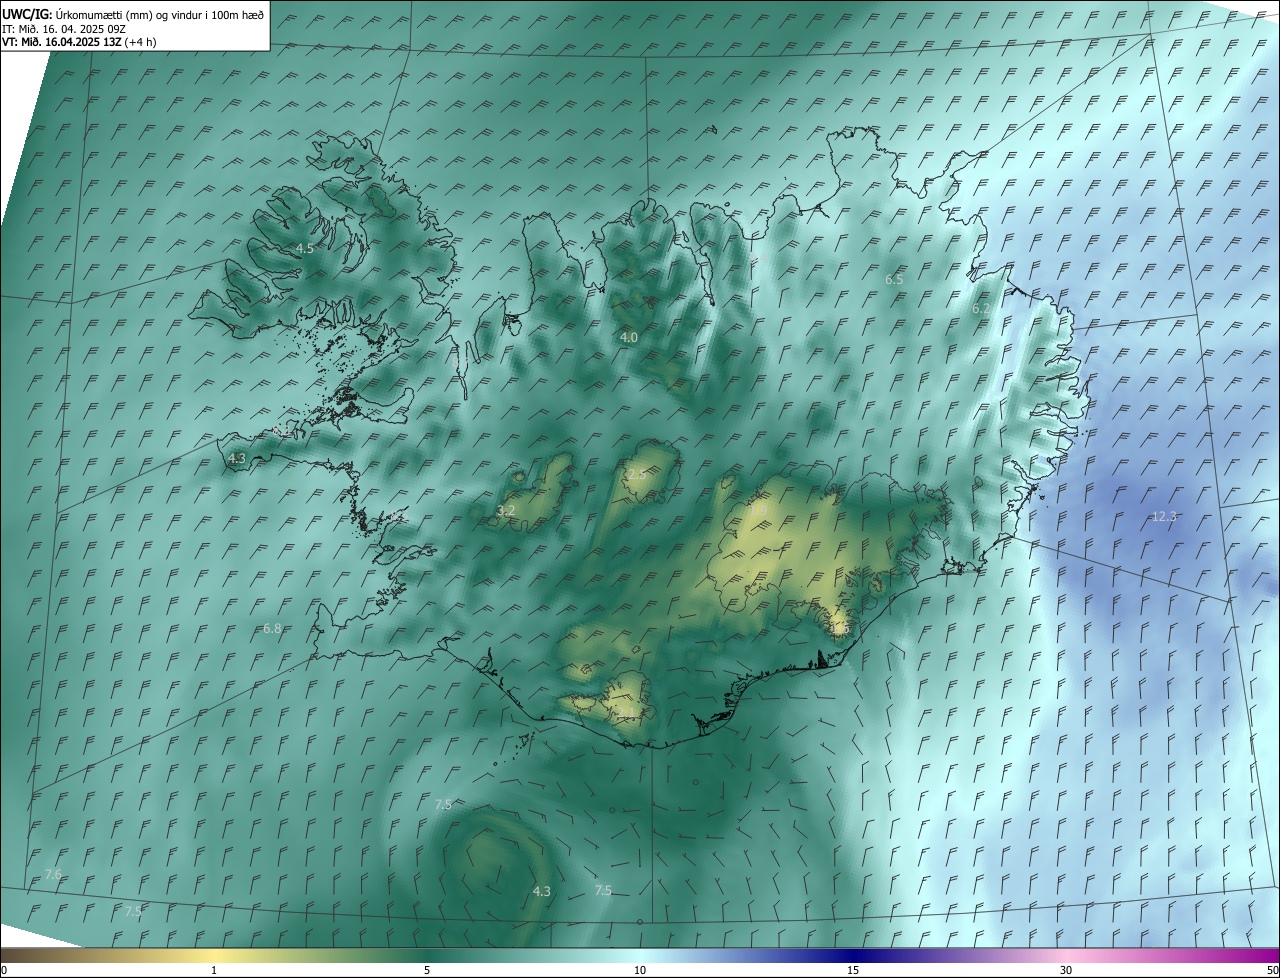Select the 12.3 value label on the map

tap(1164, 516)
